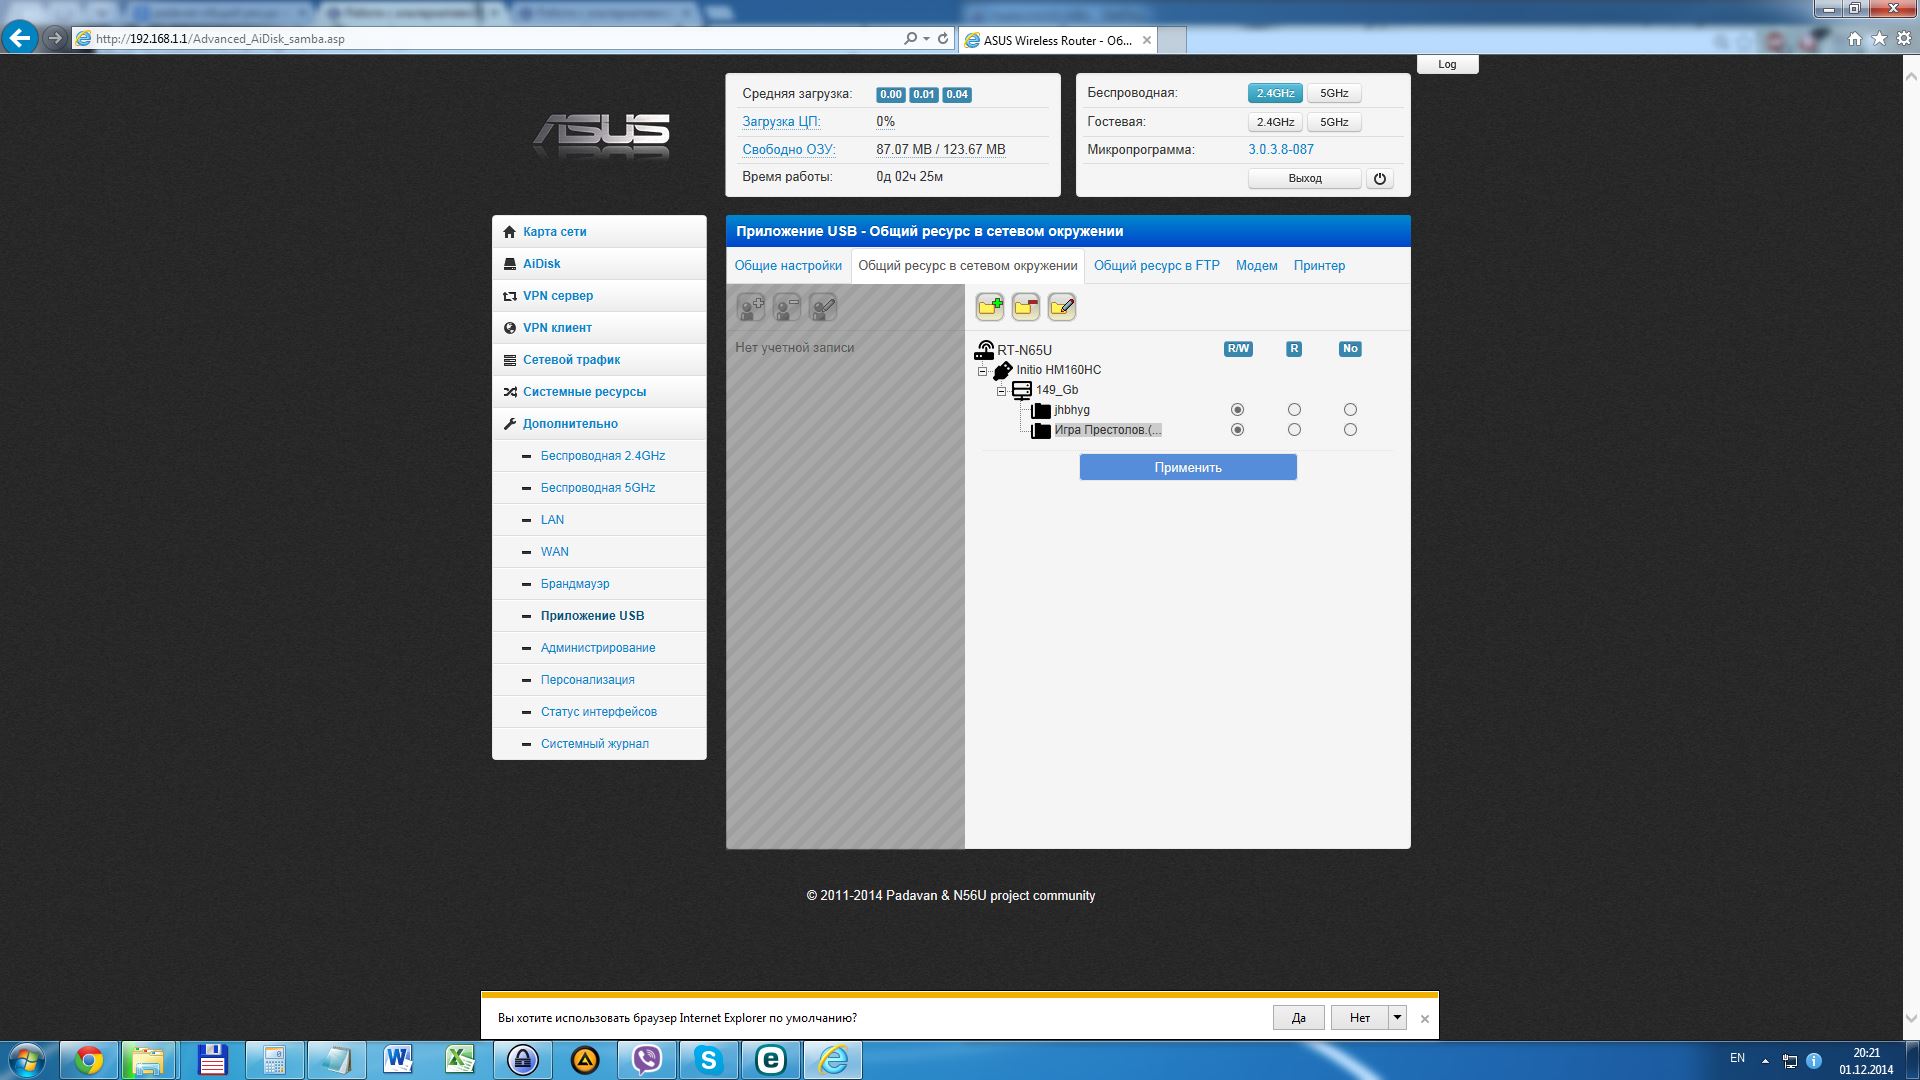1920x1080 pixels.
Task: Collapse the Initio HM160HC tree node
Action: (x=982, y=371)
